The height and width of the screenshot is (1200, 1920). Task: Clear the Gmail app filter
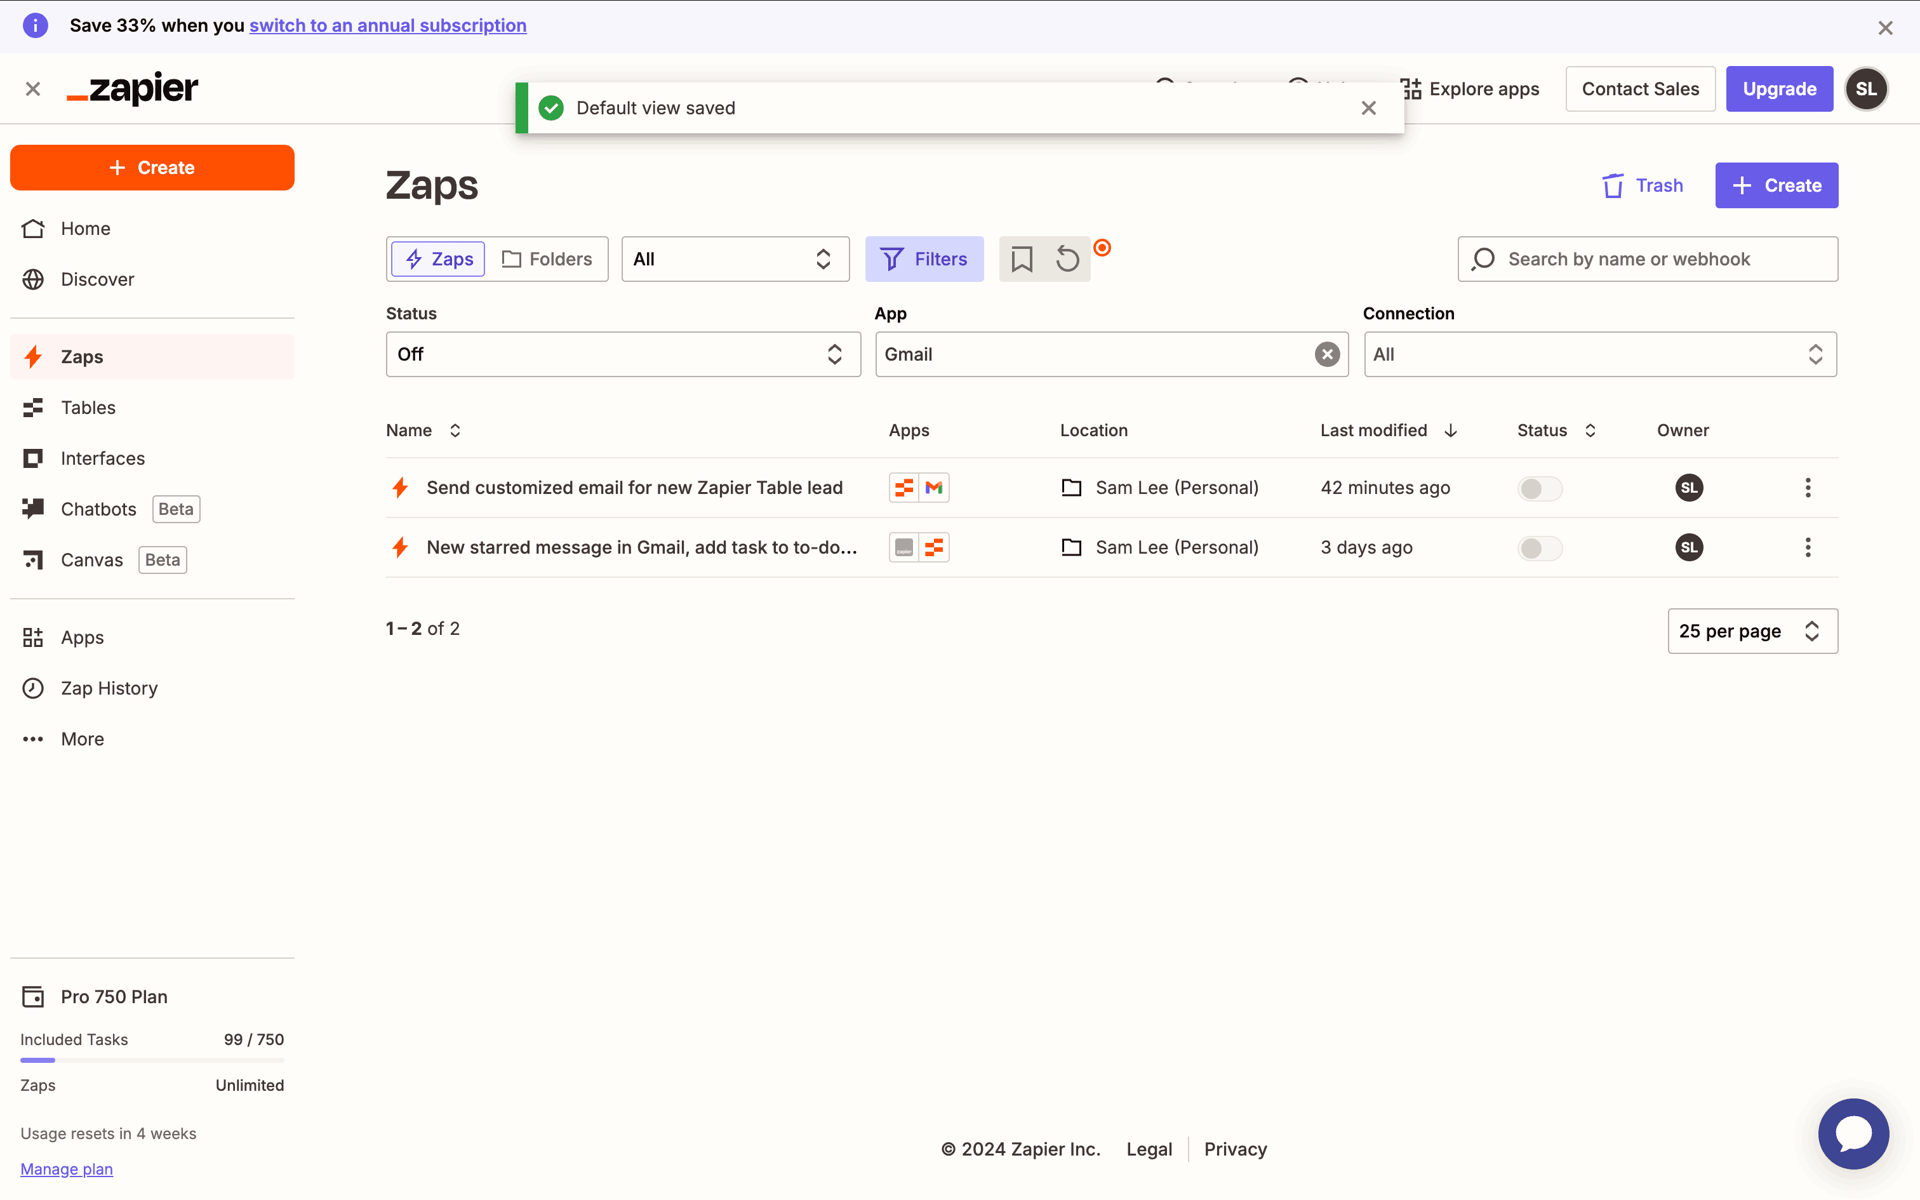pyautogui.click(x=1327, y=354)
